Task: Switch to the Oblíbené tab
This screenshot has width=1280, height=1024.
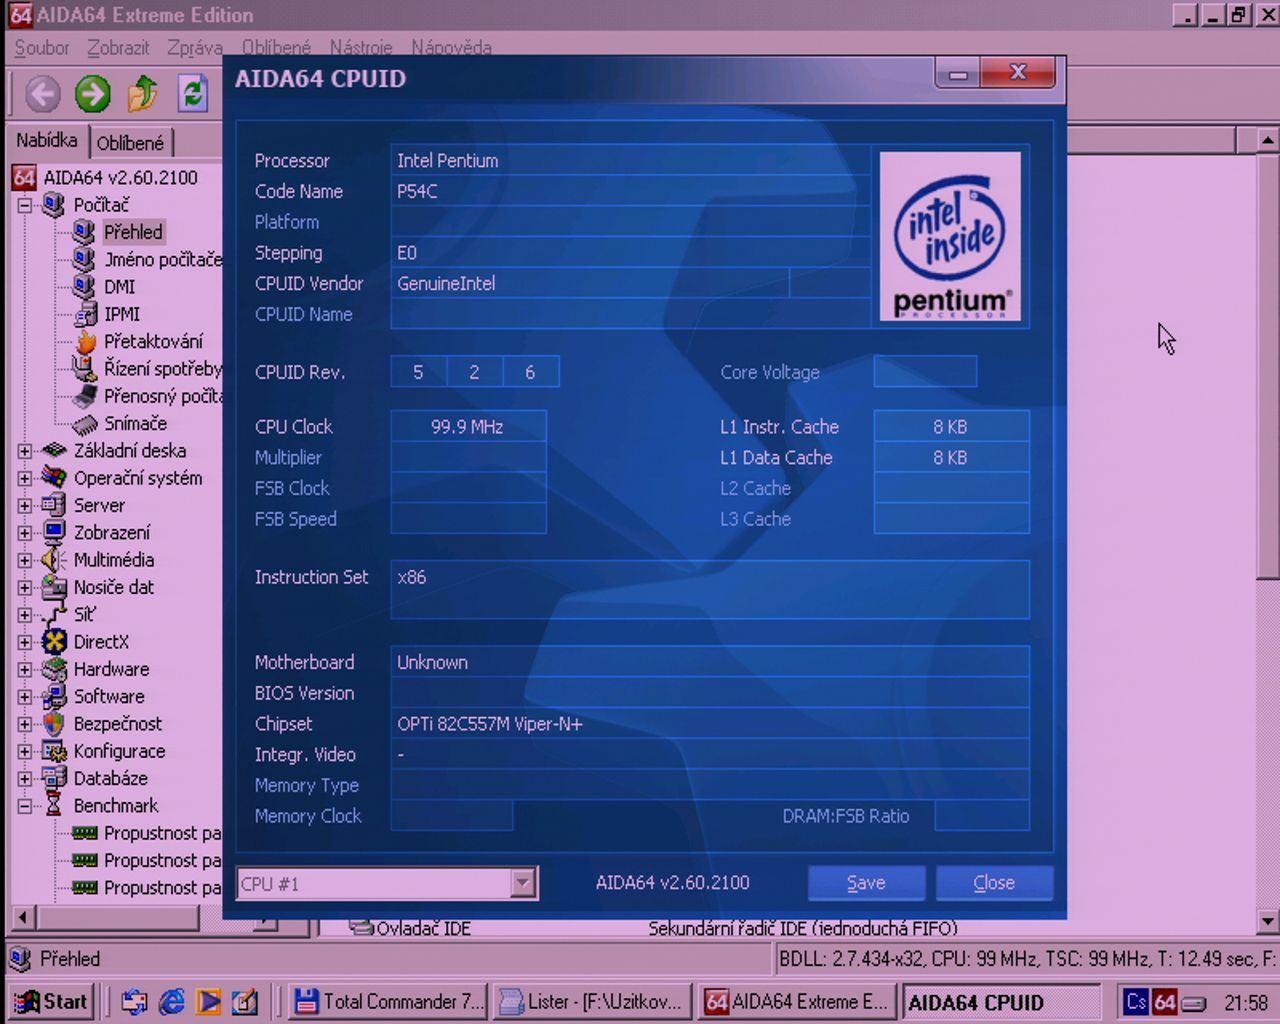Action: tap(130, 143)
